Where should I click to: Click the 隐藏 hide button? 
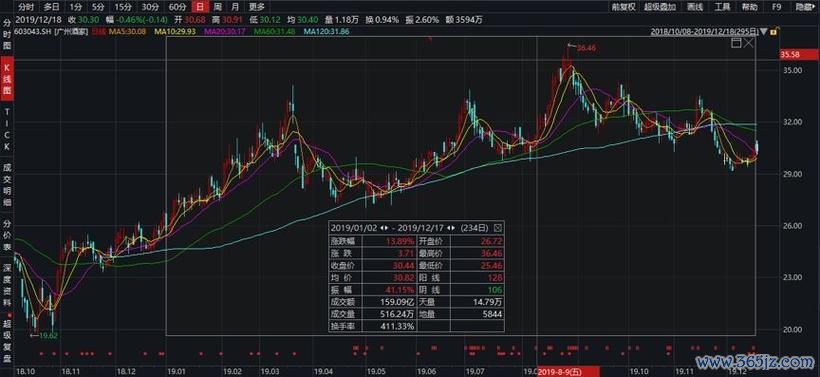coord(805,7)
